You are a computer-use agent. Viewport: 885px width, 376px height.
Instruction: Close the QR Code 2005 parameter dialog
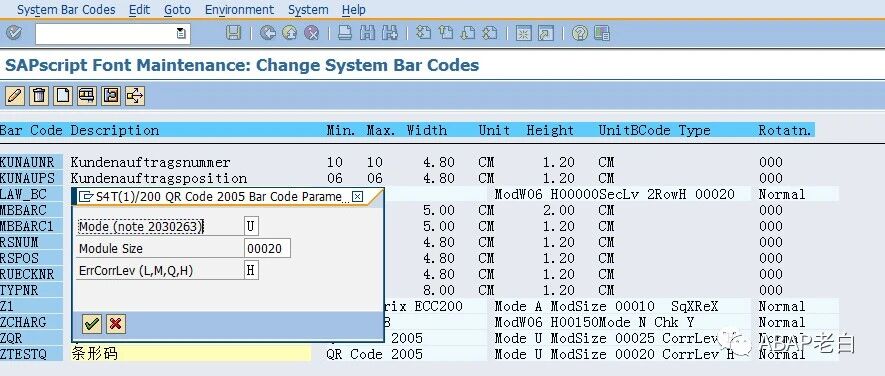tap(357, 196)
